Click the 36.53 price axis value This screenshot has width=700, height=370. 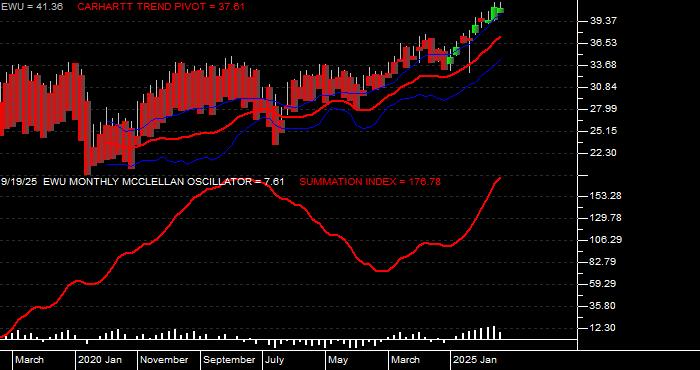(x=602, y=43)
